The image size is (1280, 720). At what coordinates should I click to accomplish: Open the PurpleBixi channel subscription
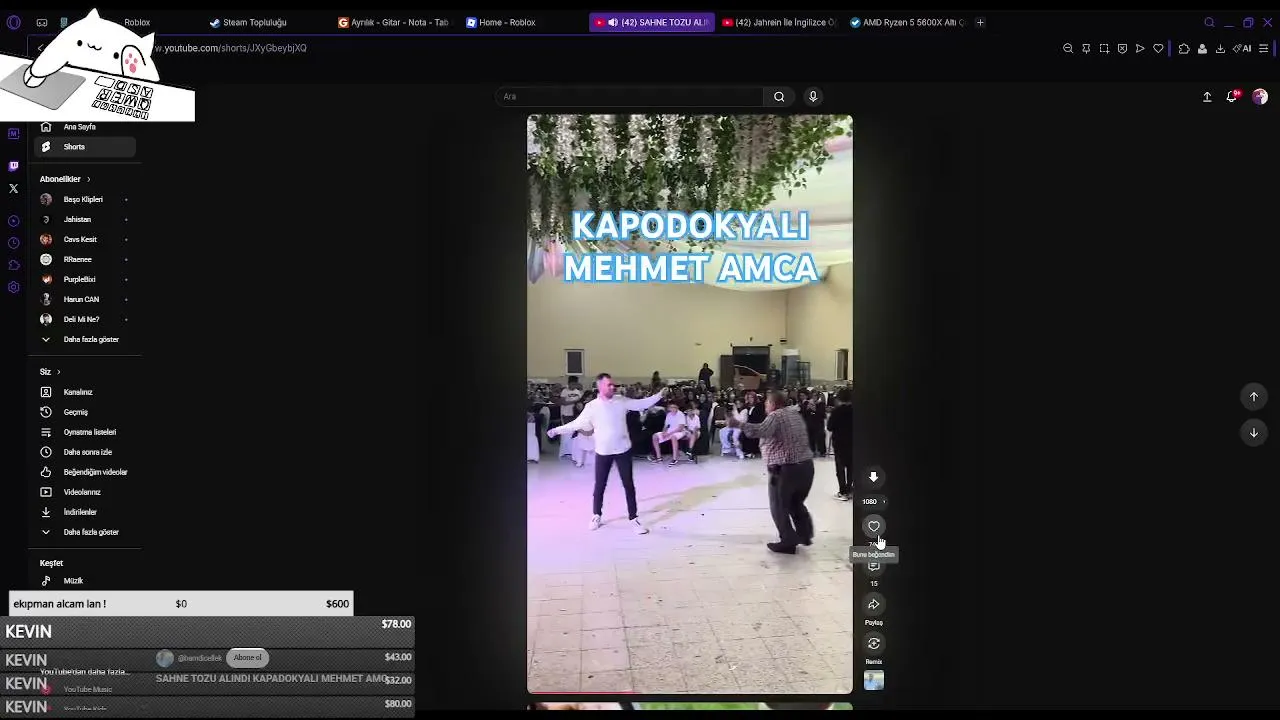[85, 279]
